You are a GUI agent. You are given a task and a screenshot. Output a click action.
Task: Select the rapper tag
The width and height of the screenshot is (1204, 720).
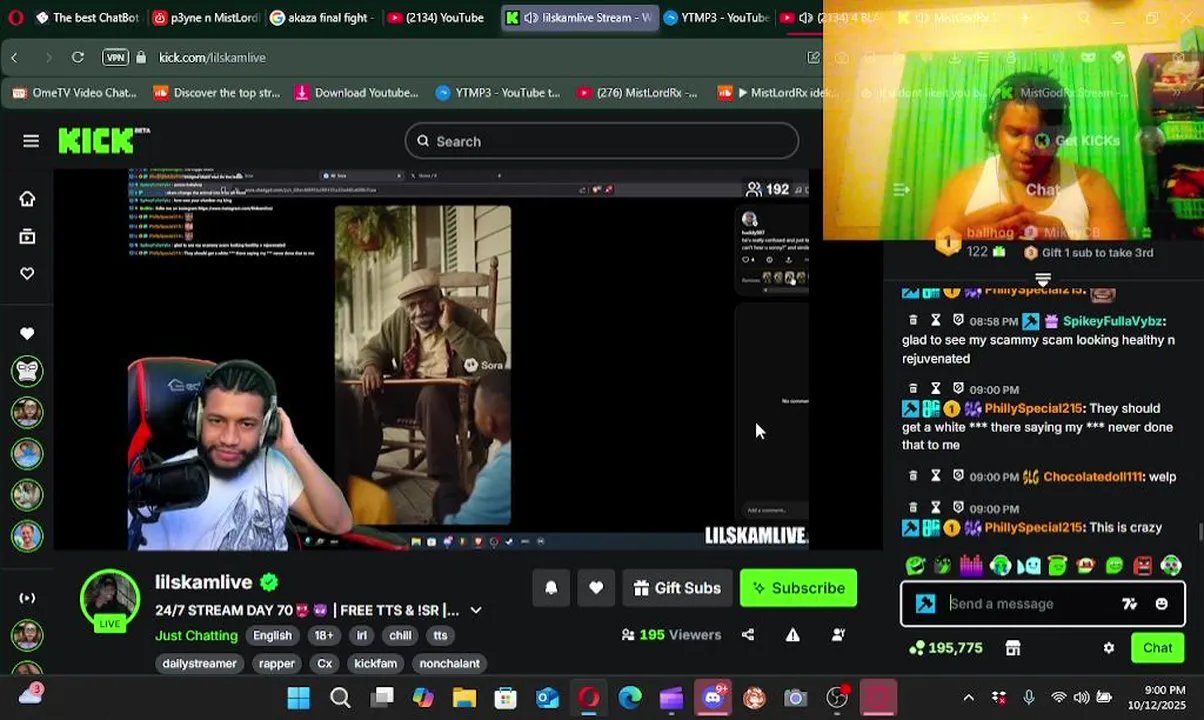pyautogui.click(x=277, y=663)
